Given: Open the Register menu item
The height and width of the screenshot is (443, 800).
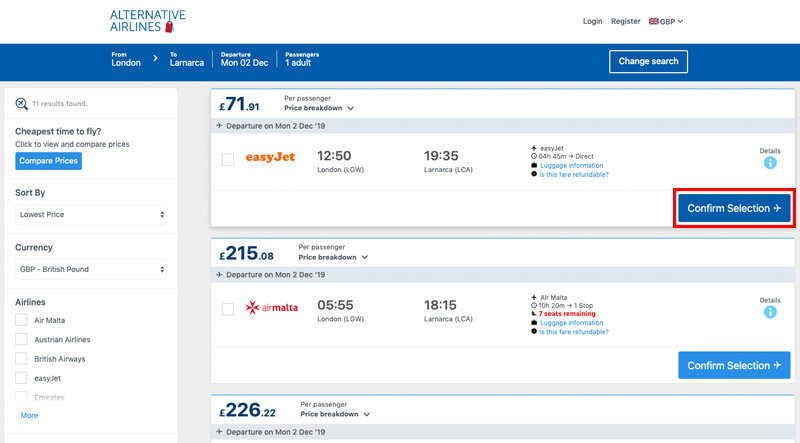Looking at the screenshot, I should [x=626, y=21].
